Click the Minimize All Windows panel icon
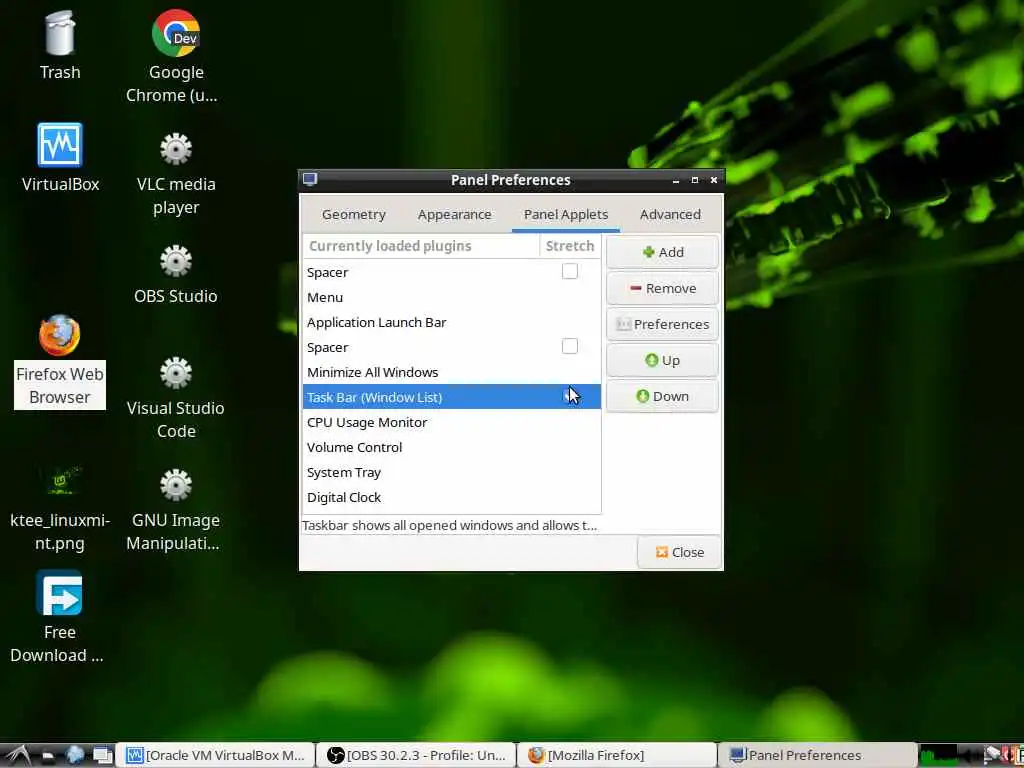 coord(103,756)
